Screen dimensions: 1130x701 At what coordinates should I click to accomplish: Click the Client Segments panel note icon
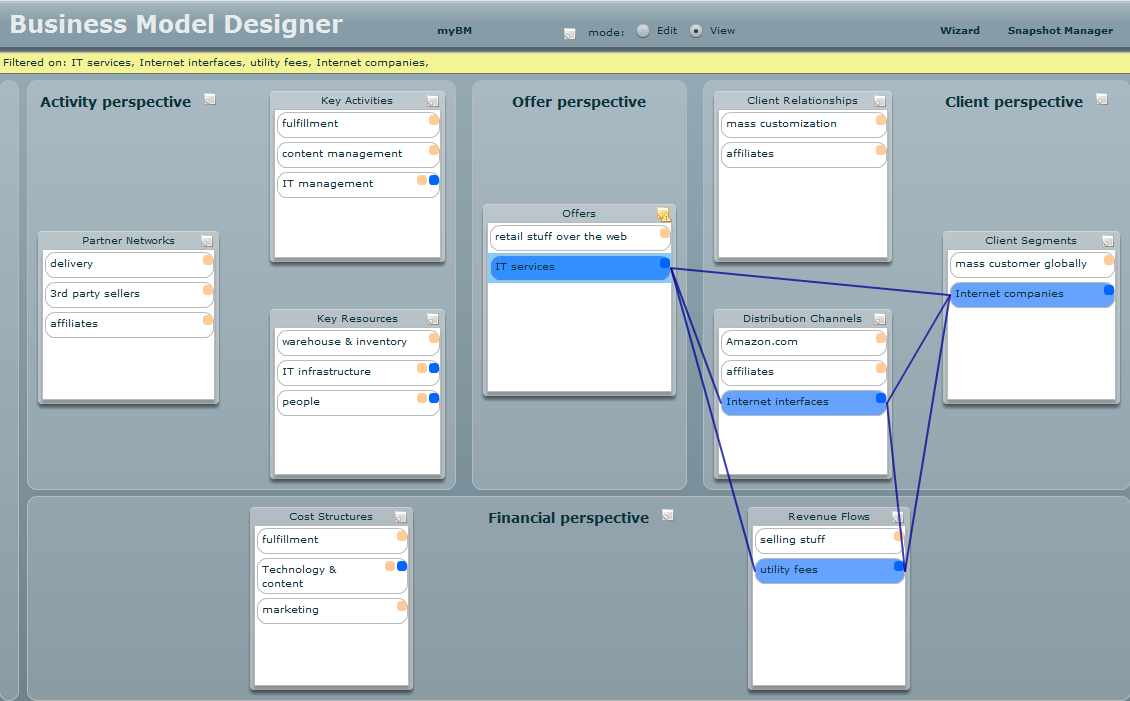point(1108,241)
